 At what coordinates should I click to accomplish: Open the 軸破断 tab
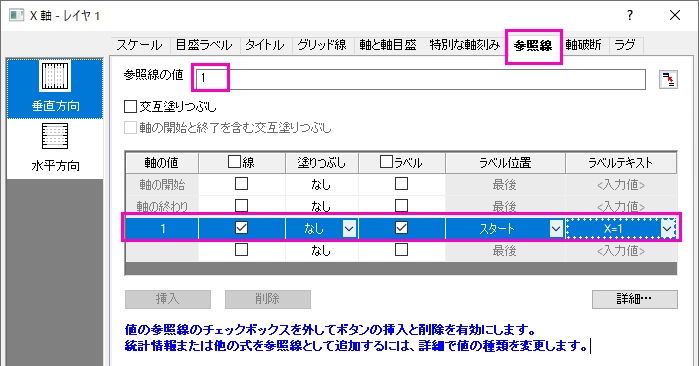tap(584, 45)
